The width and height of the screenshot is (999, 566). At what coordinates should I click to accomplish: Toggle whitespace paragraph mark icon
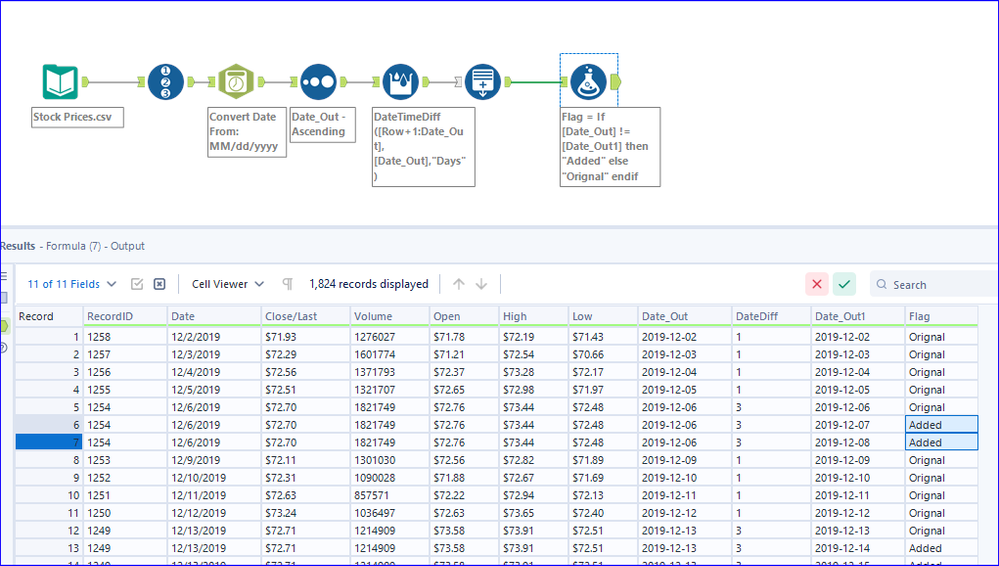coord(287,284)
